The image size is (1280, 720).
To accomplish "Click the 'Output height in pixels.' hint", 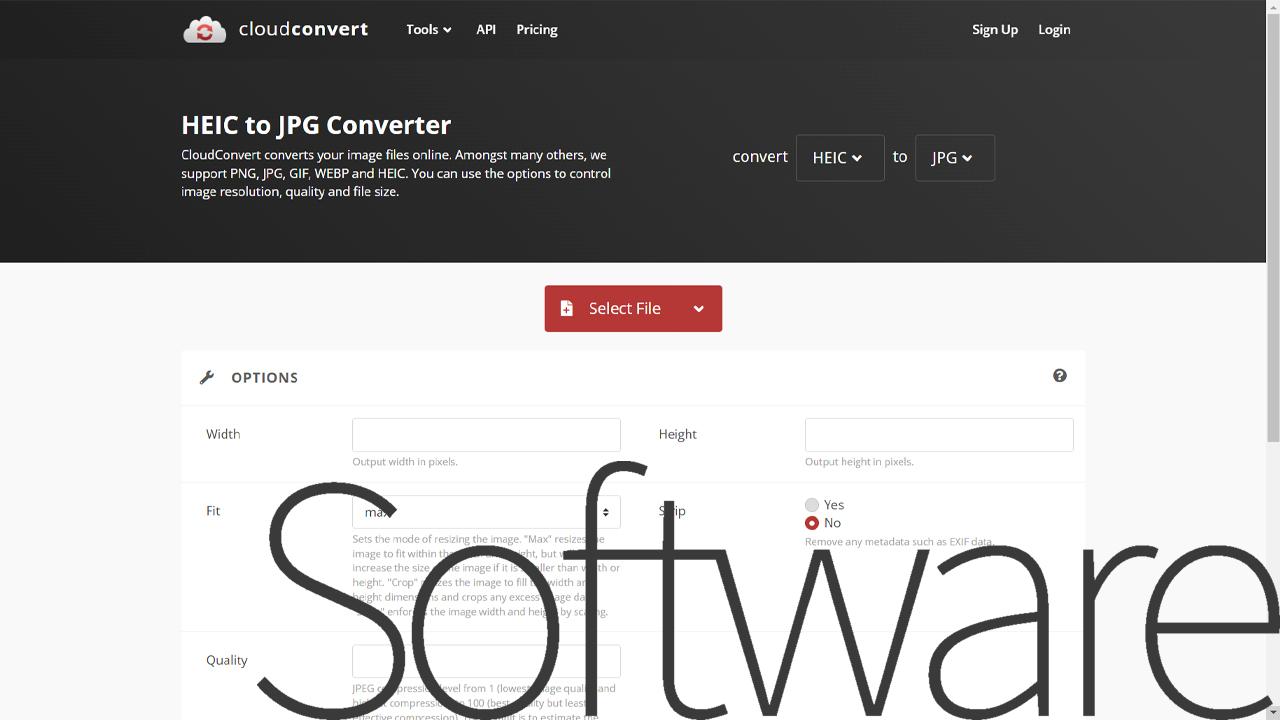I will coord(859,462).
